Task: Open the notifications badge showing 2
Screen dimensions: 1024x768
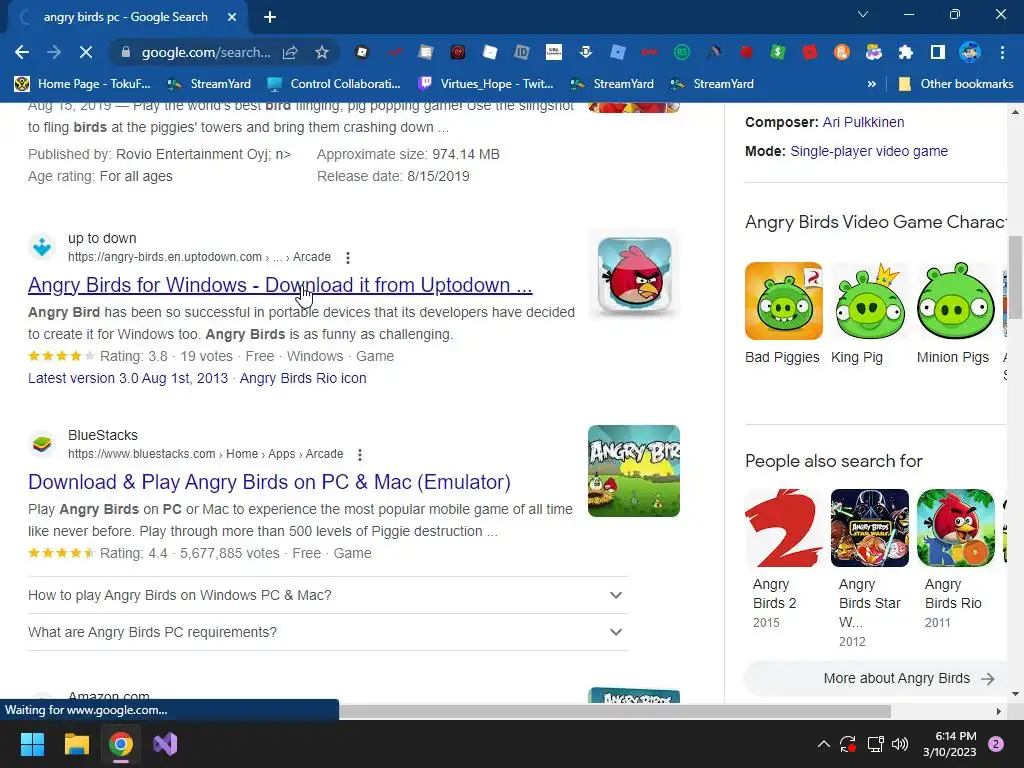Action: (996, 744)
